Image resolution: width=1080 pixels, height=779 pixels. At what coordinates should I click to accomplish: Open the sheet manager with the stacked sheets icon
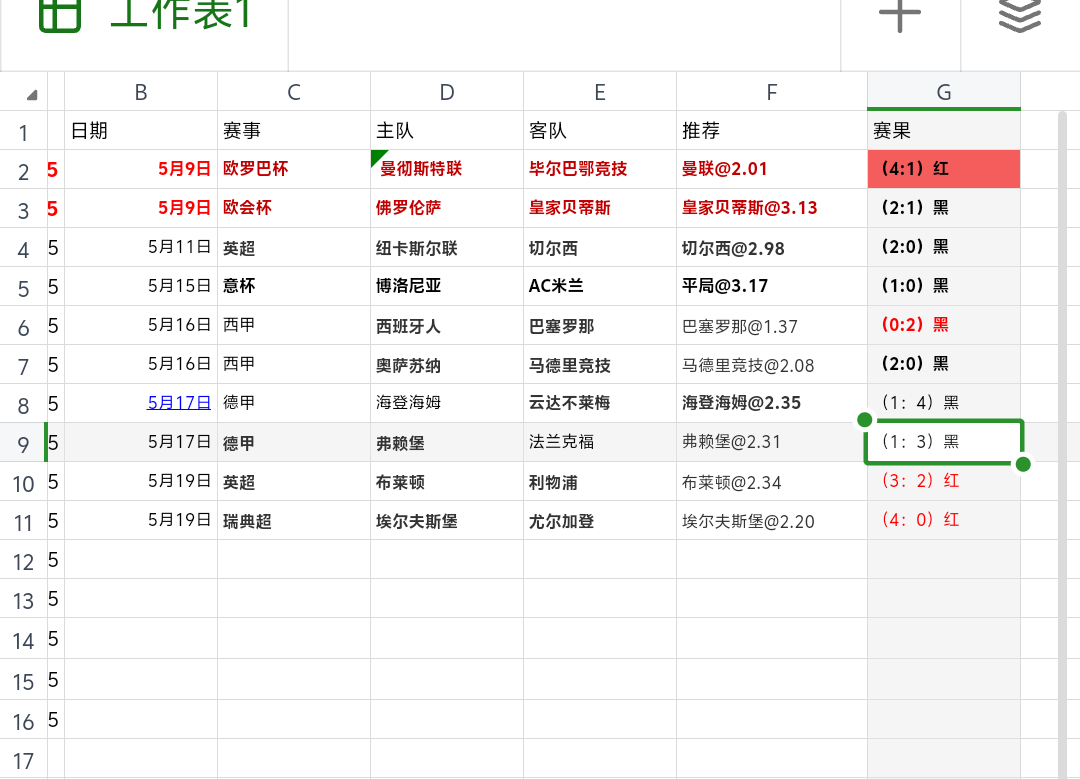1019,15
